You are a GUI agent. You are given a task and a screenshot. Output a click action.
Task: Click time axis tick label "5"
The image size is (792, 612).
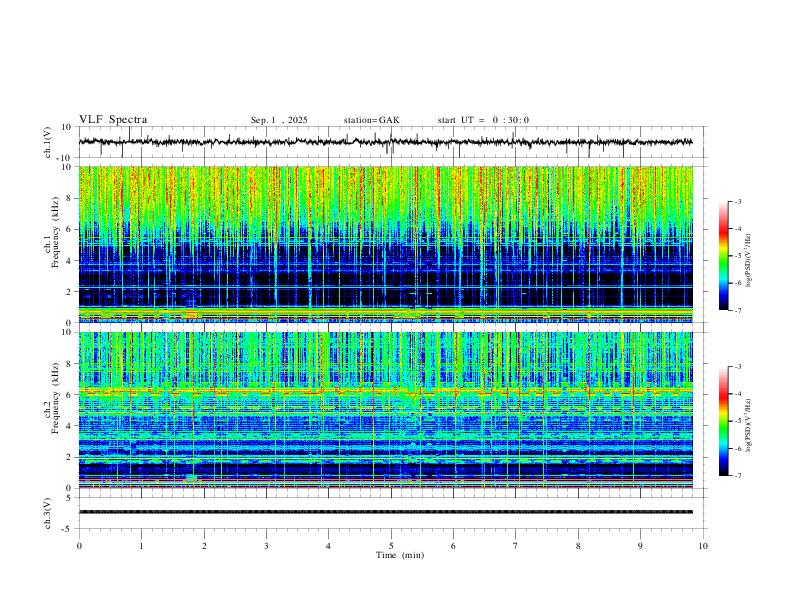coord(391,546)
